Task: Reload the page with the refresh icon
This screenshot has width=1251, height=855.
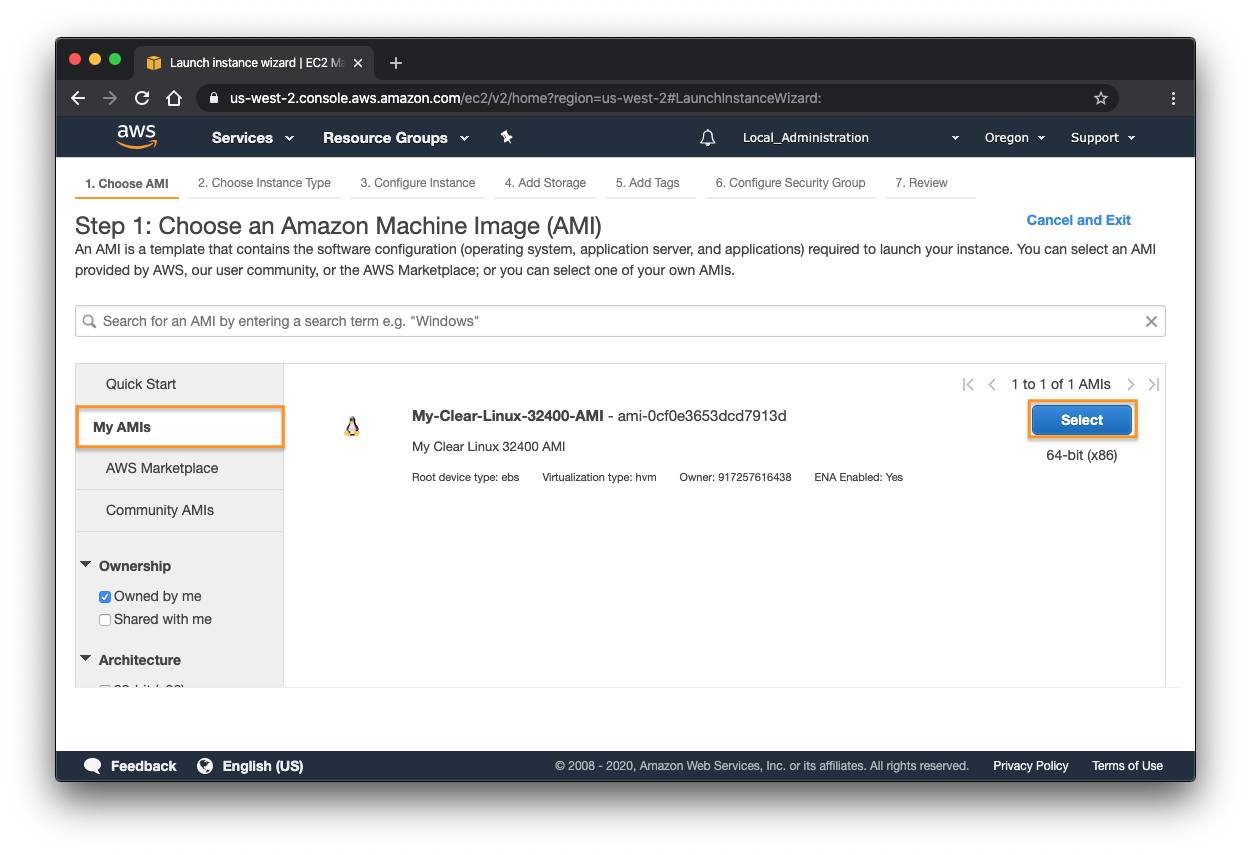Action: [142, 98]
